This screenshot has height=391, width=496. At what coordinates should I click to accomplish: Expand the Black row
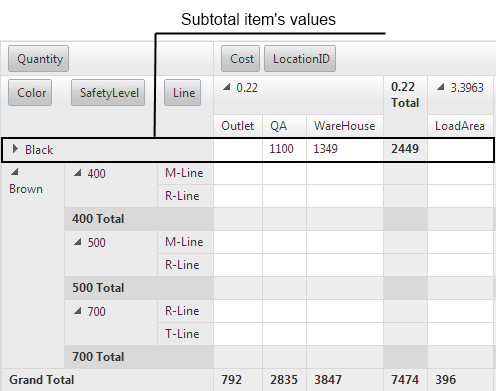tap(15, 149)
